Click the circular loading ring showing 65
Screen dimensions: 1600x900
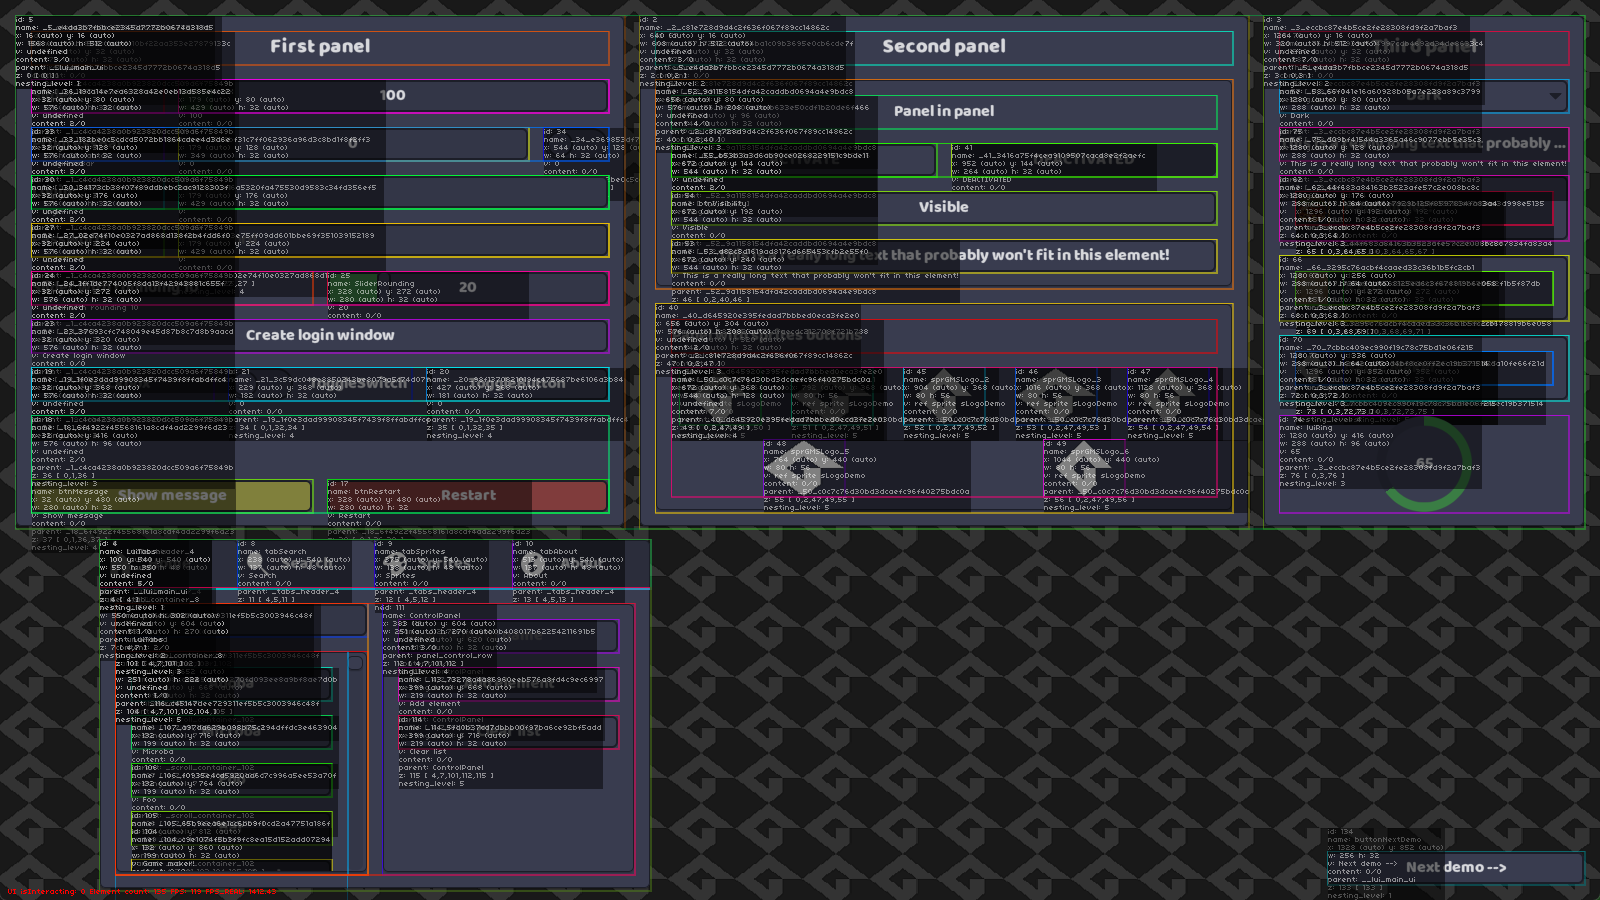(1424, 464)
